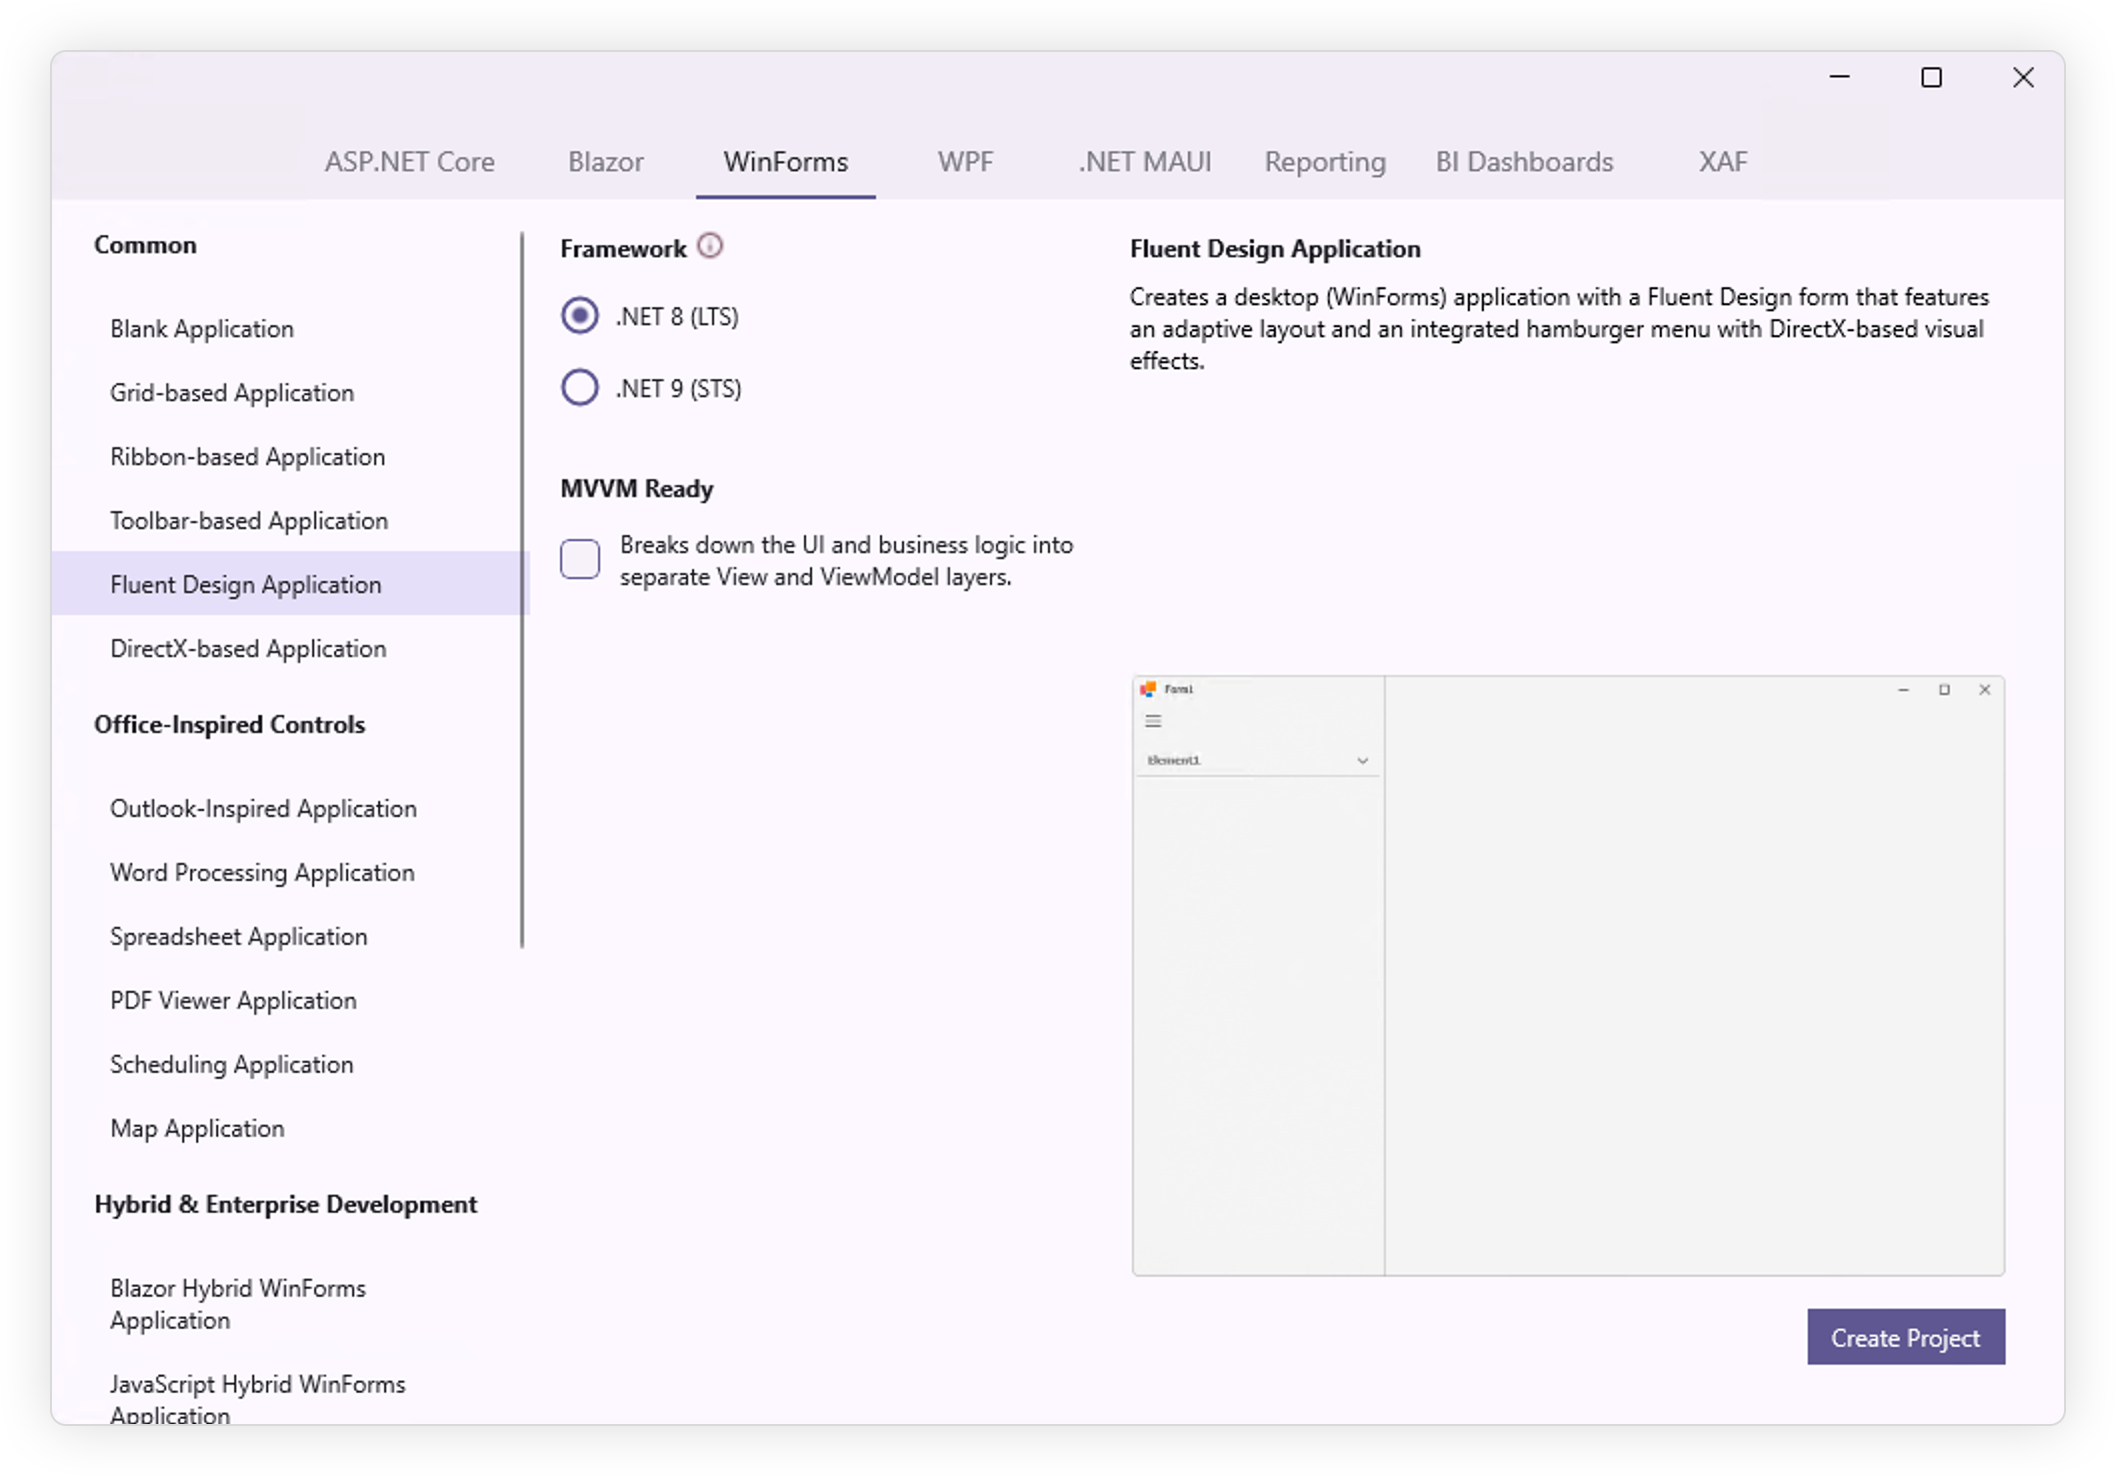Click hamburger menu icon in preview
Image resolution: width=2116 pixels, height=1476 pixels.
click(x=1153, y=721)
